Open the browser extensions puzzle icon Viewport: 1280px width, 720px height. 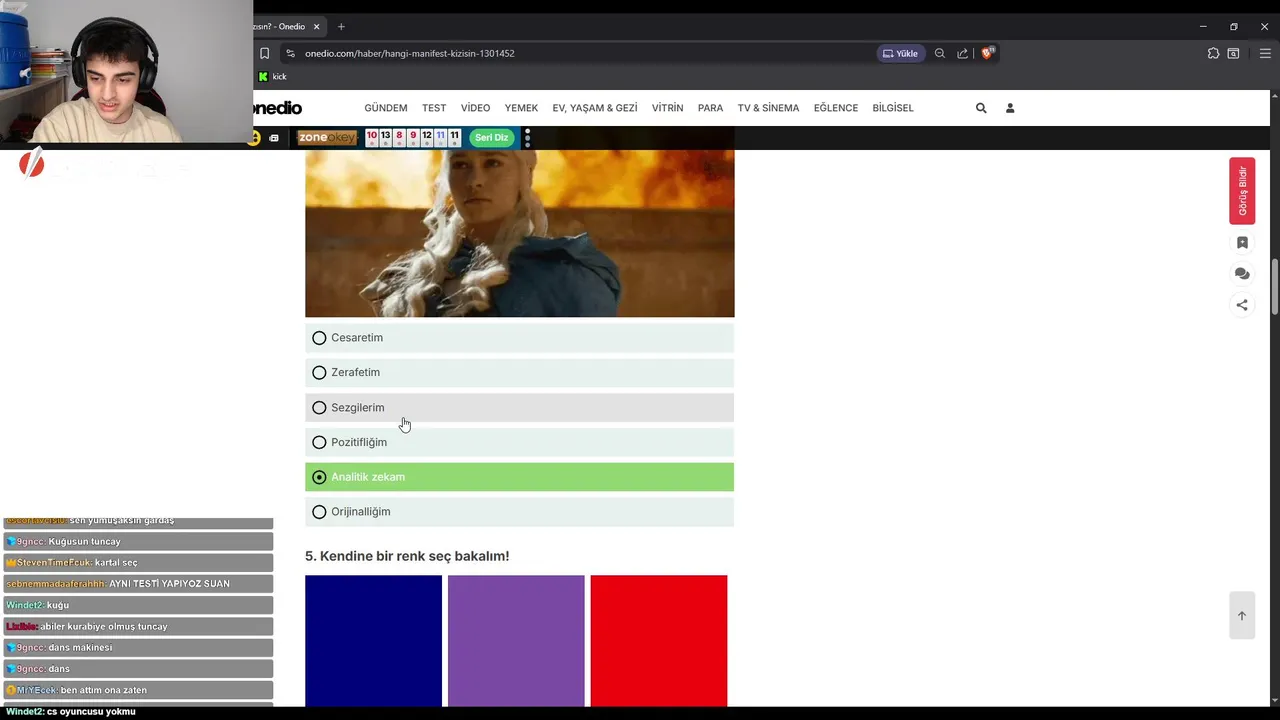point(1213,53)
